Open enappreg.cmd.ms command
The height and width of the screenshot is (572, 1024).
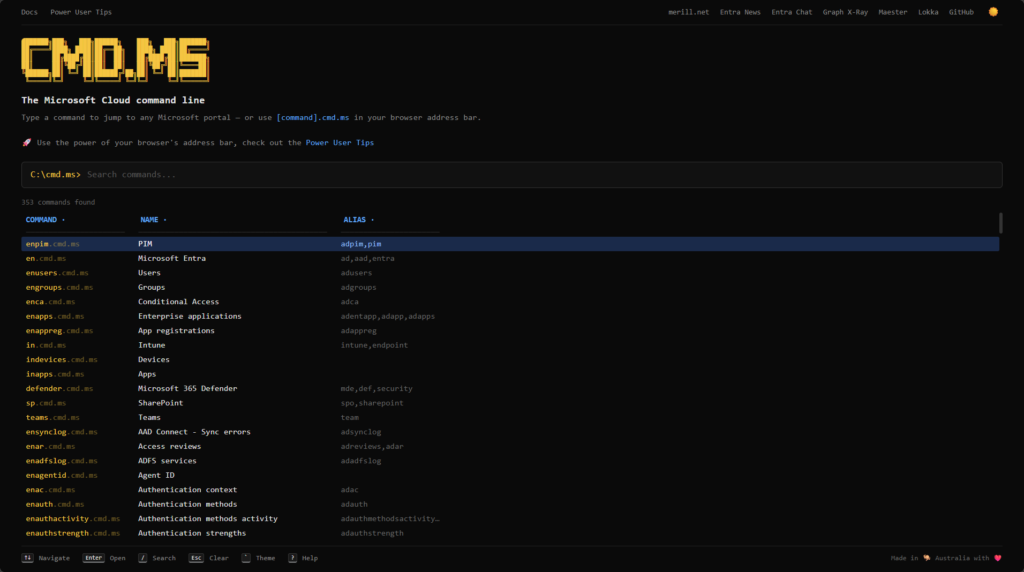[59, 330]
